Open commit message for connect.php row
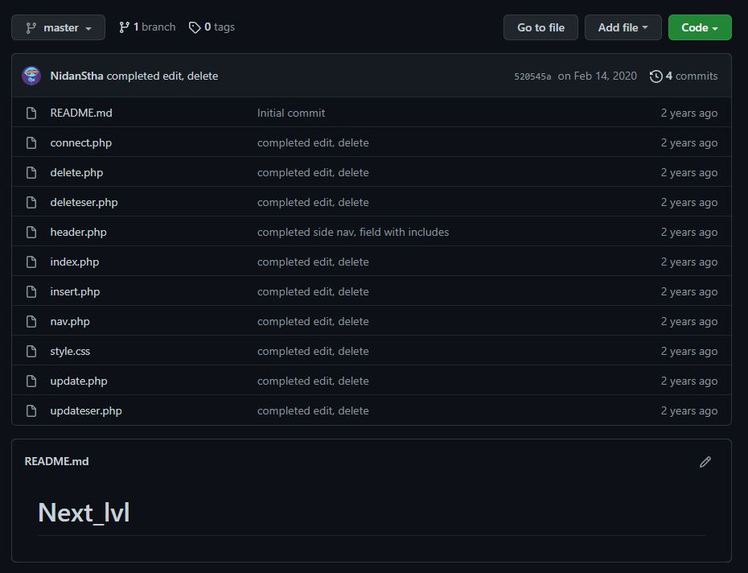Screen dimensions: 748x573 pos(313,143)
